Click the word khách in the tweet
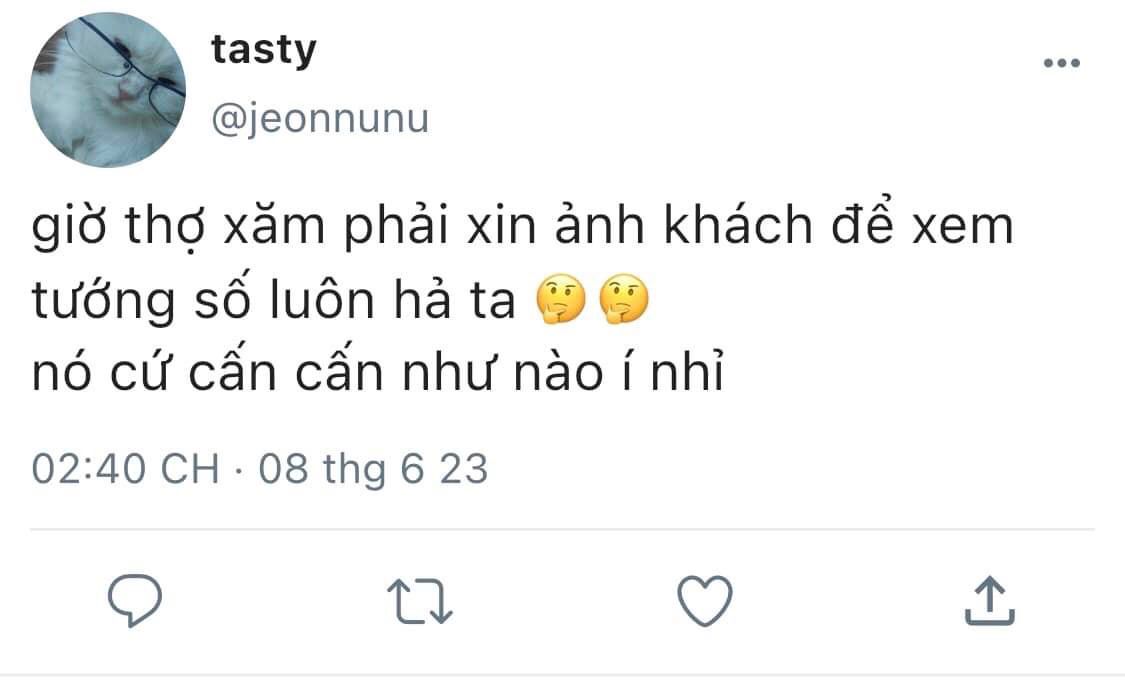Image resolution: width=1125 pixels, height=681 pixels. [738, 225]
